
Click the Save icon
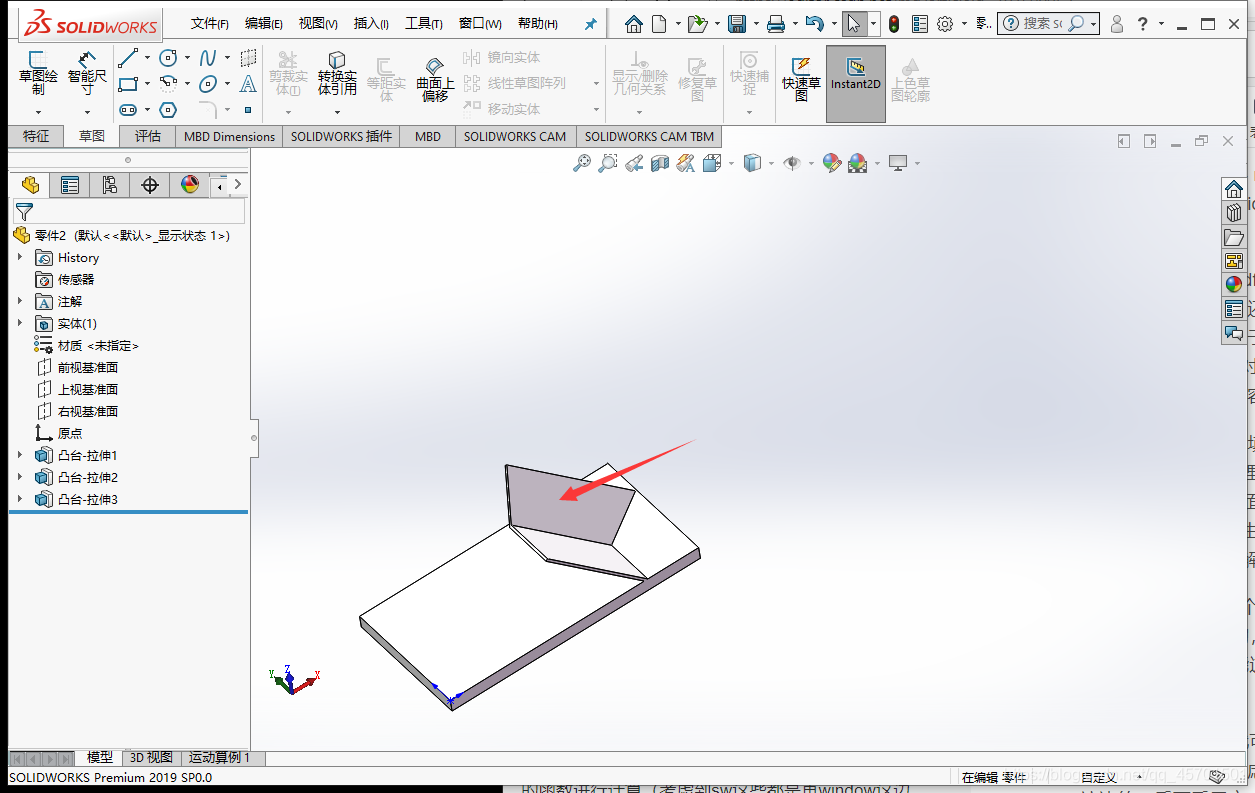tap(737, 23)
